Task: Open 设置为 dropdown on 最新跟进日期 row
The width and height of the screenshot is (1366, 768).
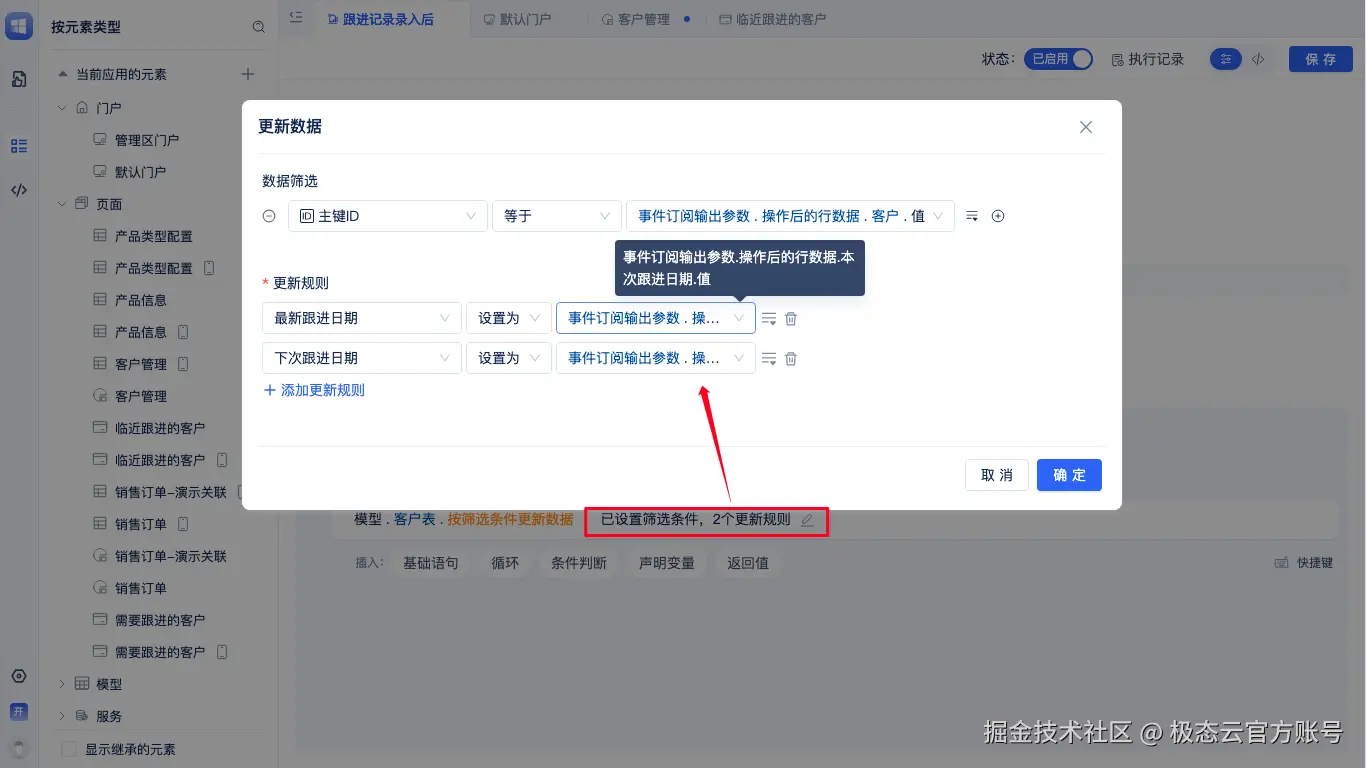Action: 509,318
